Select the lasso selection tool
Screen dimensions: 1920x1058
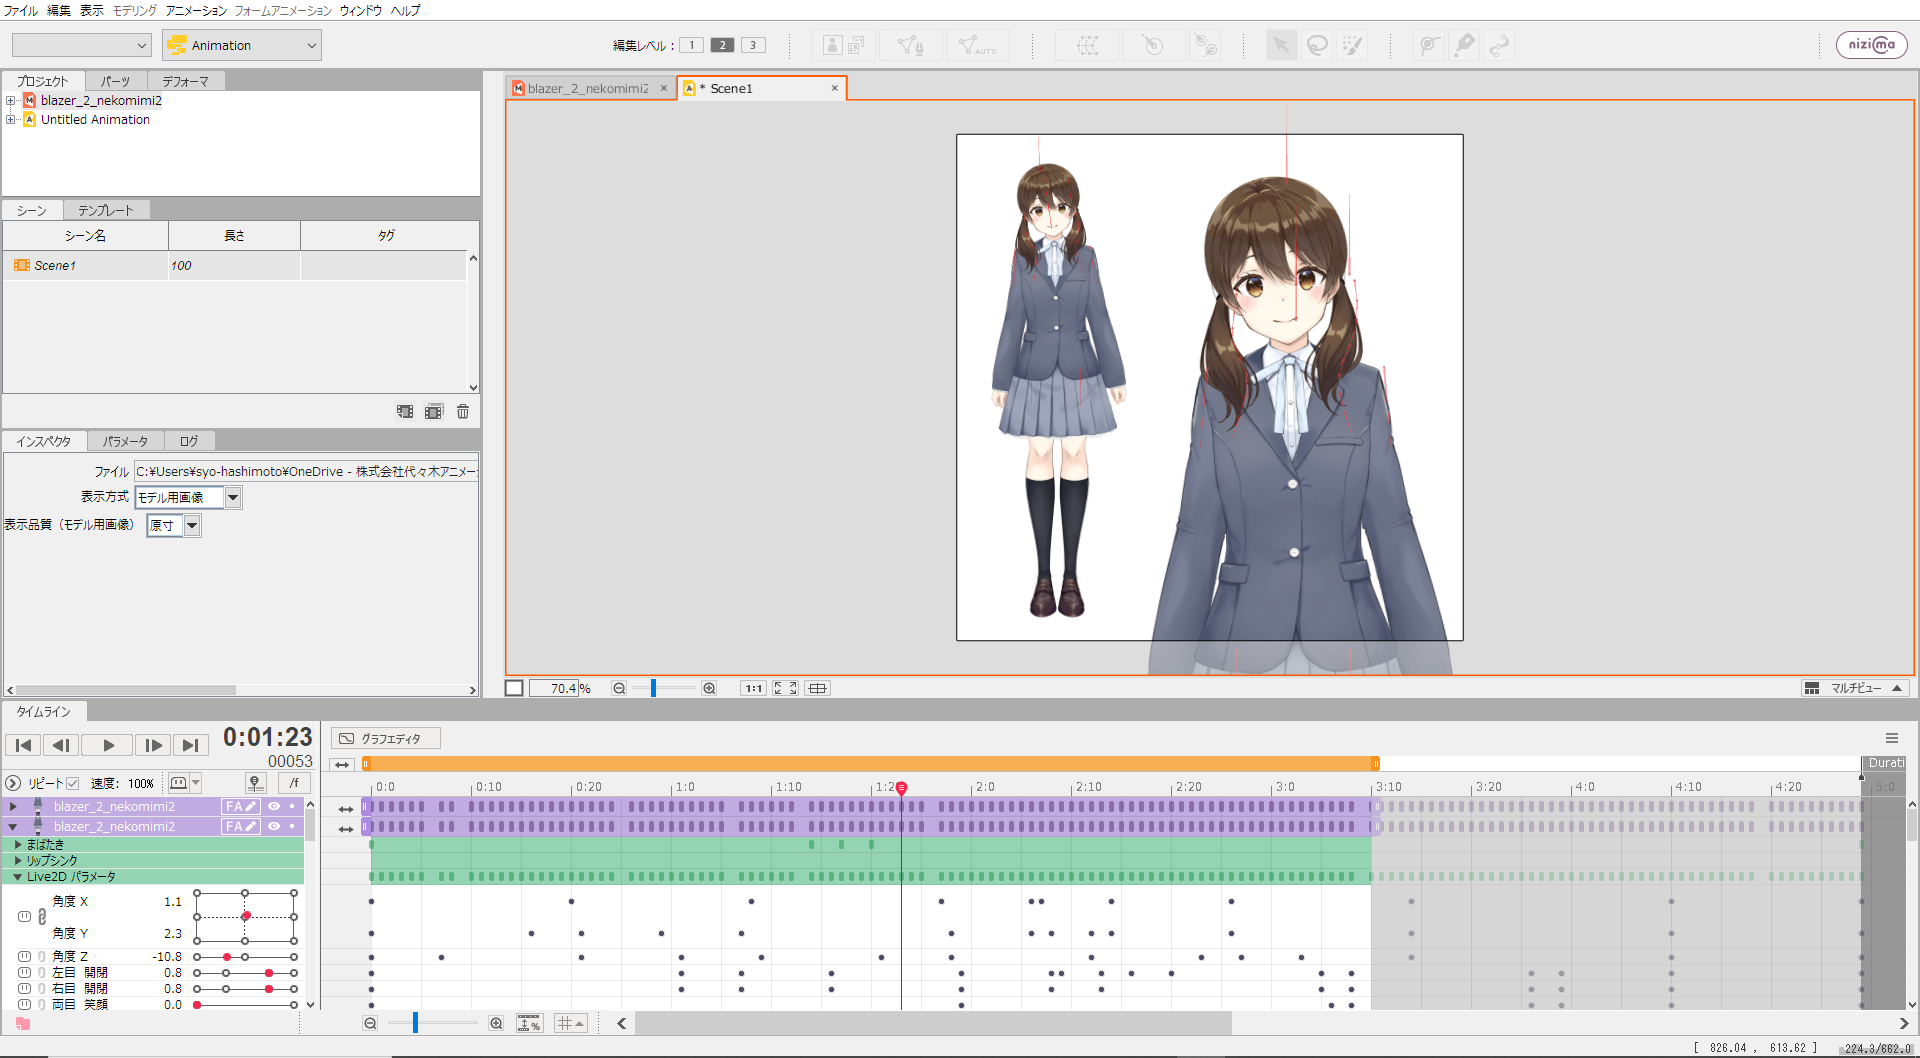[x=1317, y=45]
